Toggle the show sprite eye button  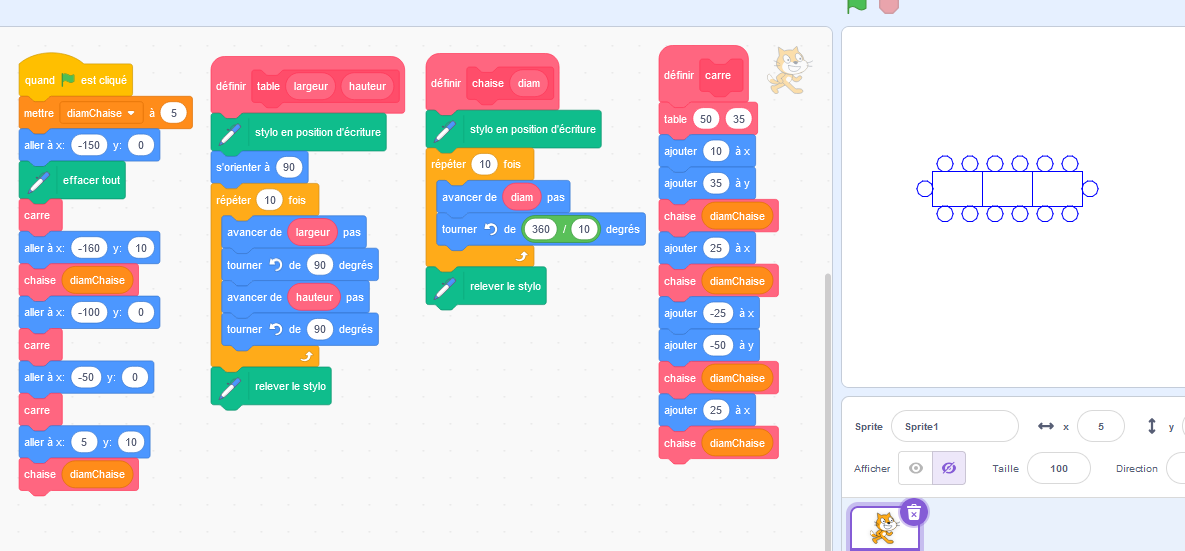coord(914,468)
